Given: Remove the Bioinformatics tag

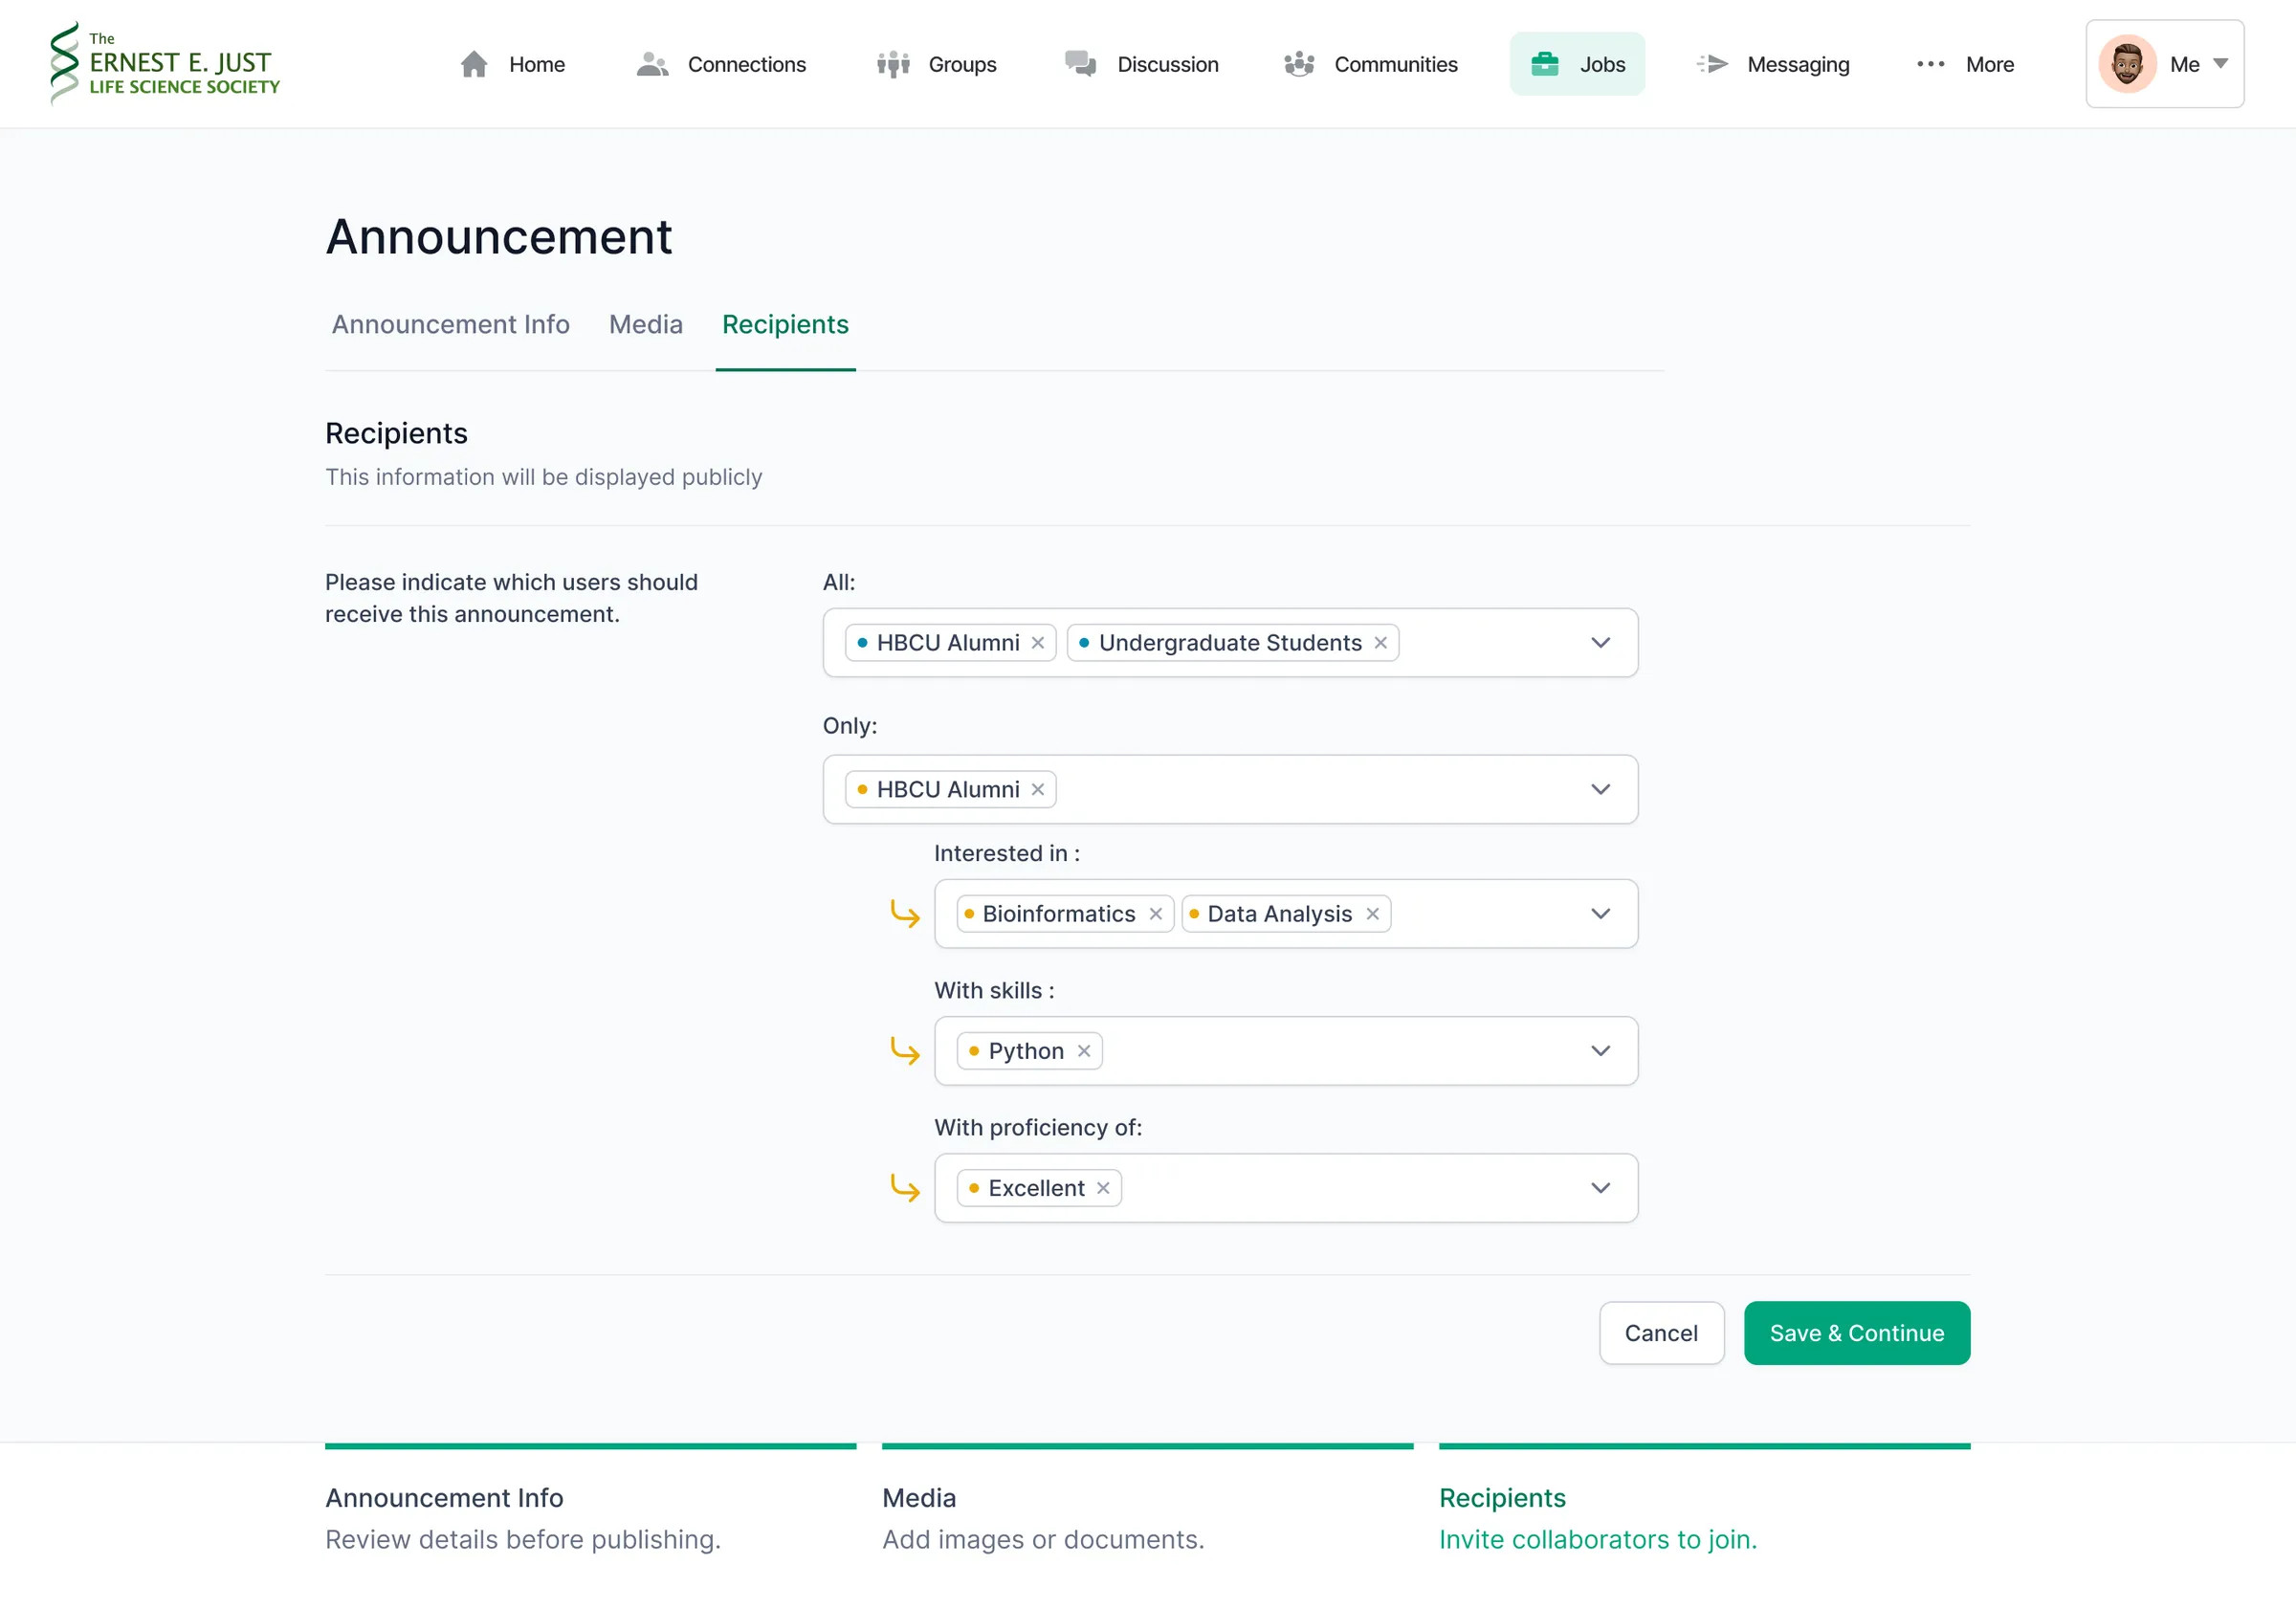Looking at the screenshot, I should tap(1155, 914).
